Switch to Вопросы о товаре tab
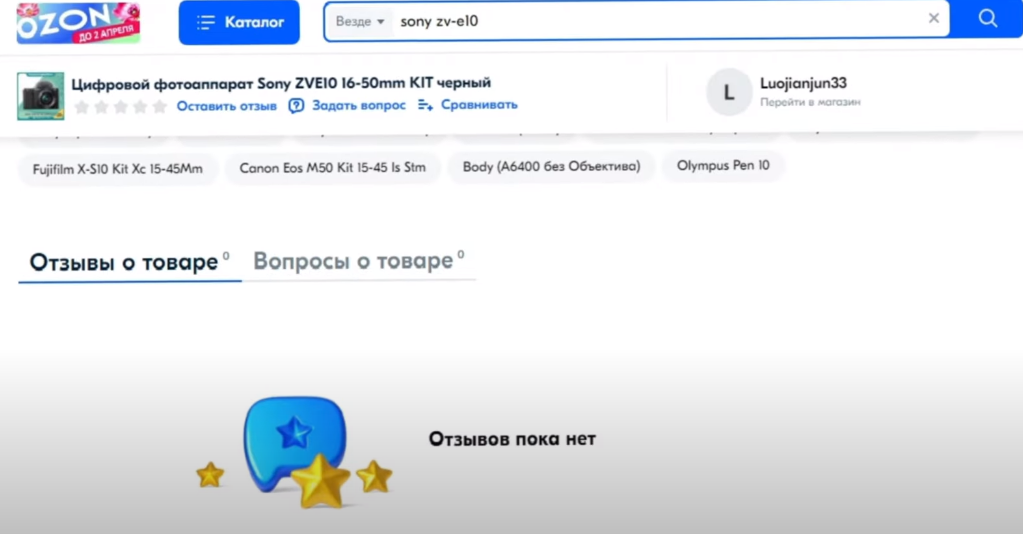 (358, 261)
